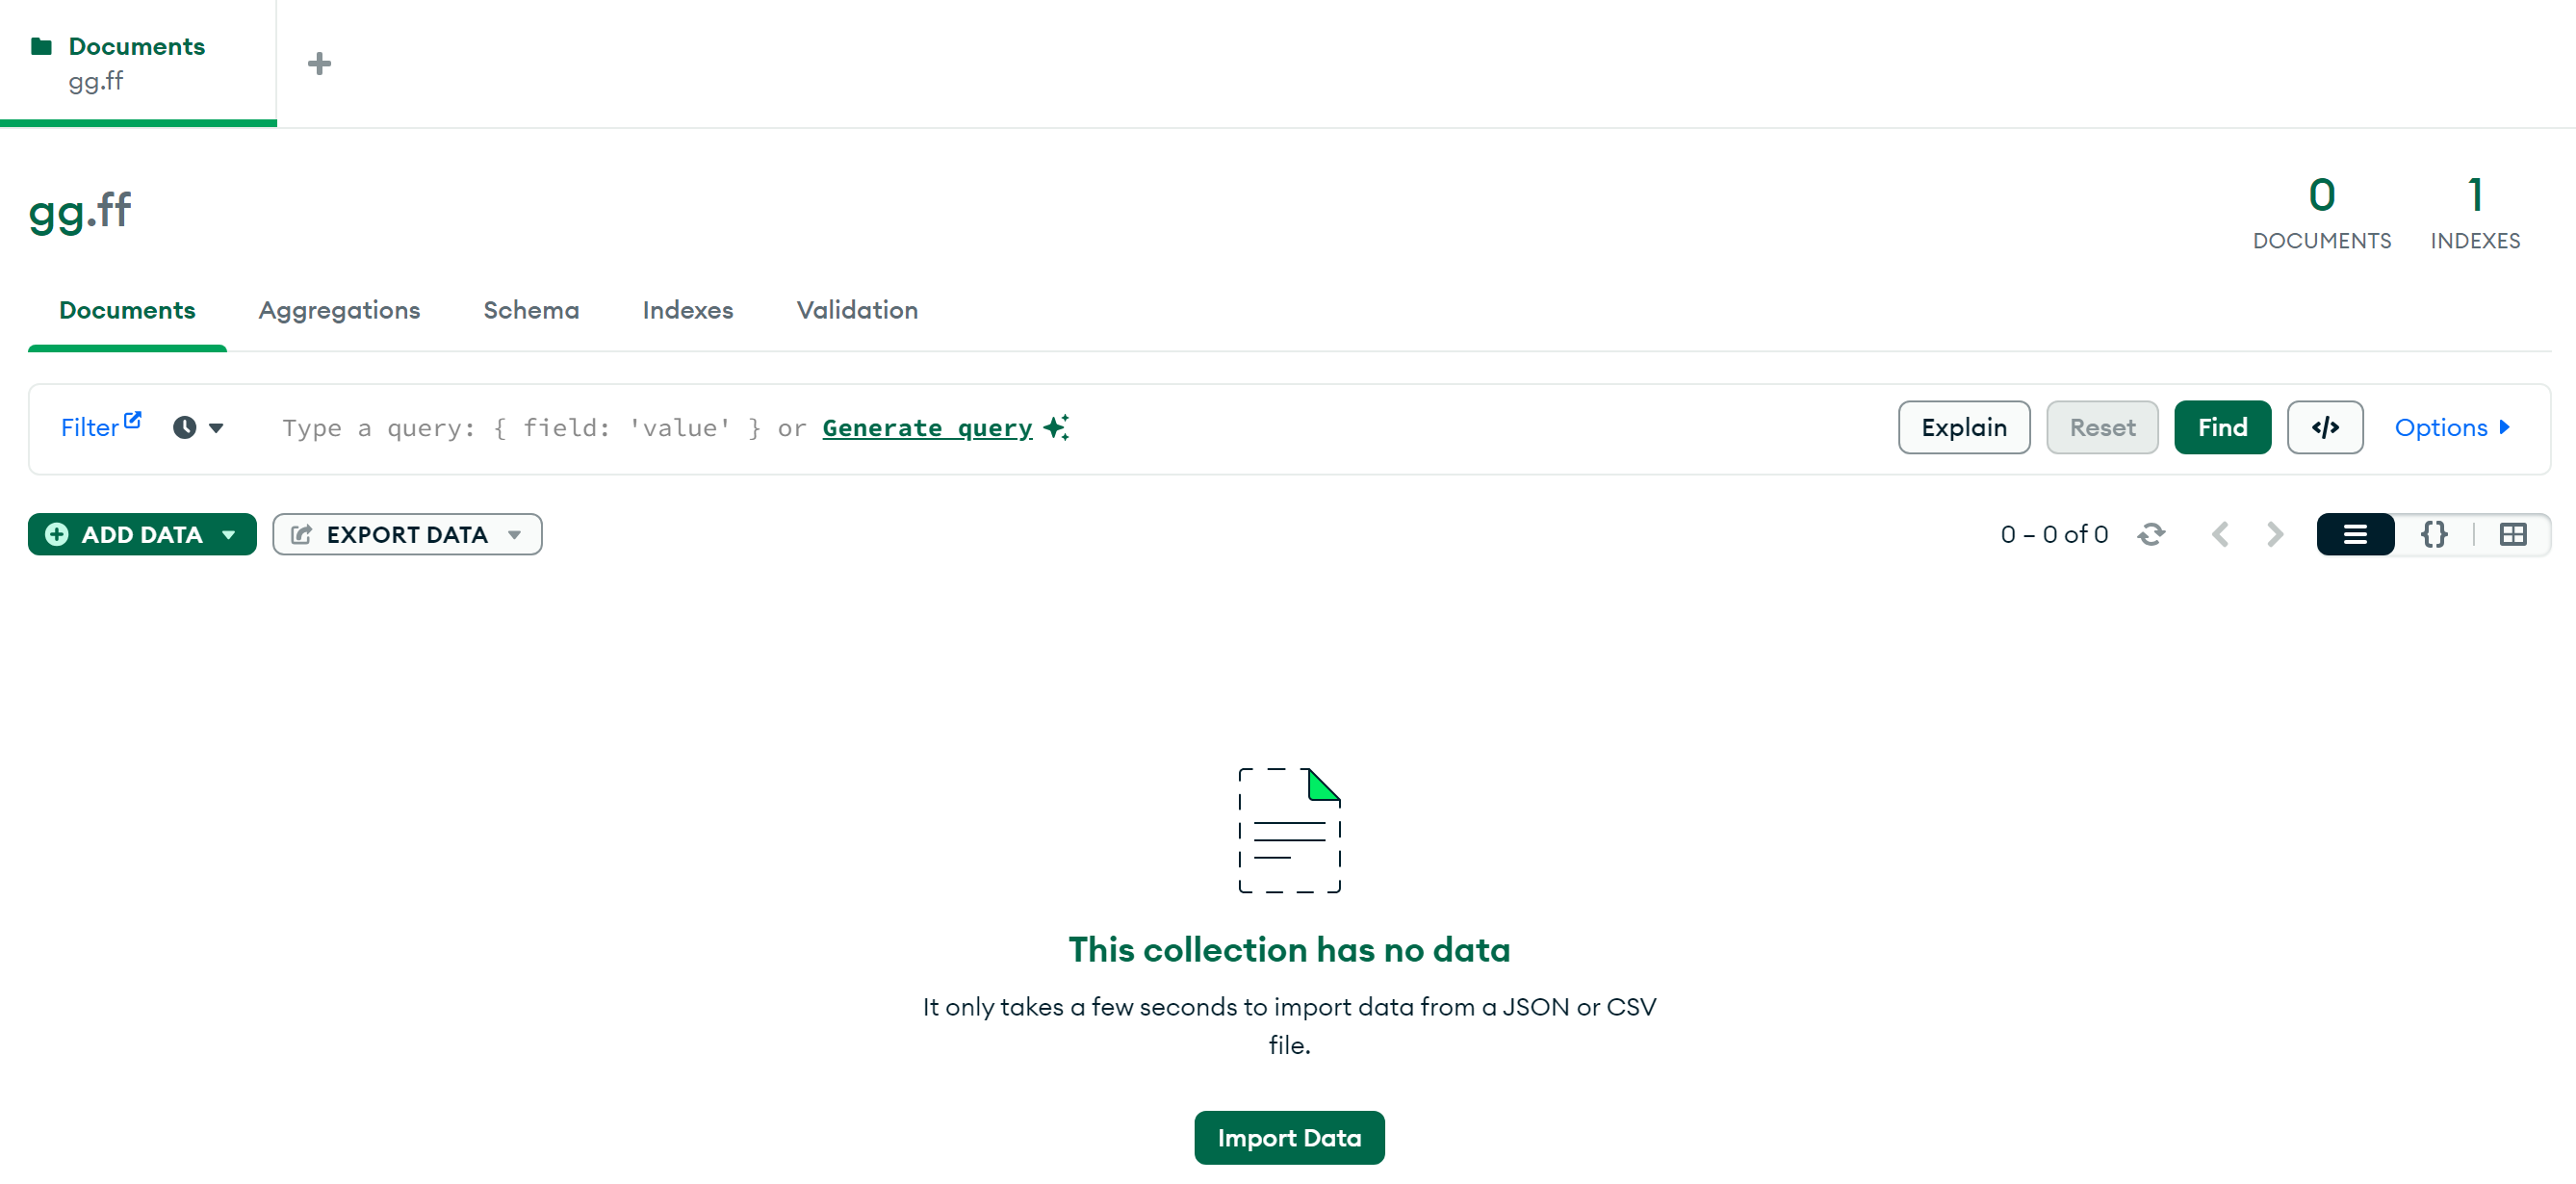Viewport: 2576px width, 1184px height.
Task: Click the previous page arrow icon
Action: pos(2221,533)
